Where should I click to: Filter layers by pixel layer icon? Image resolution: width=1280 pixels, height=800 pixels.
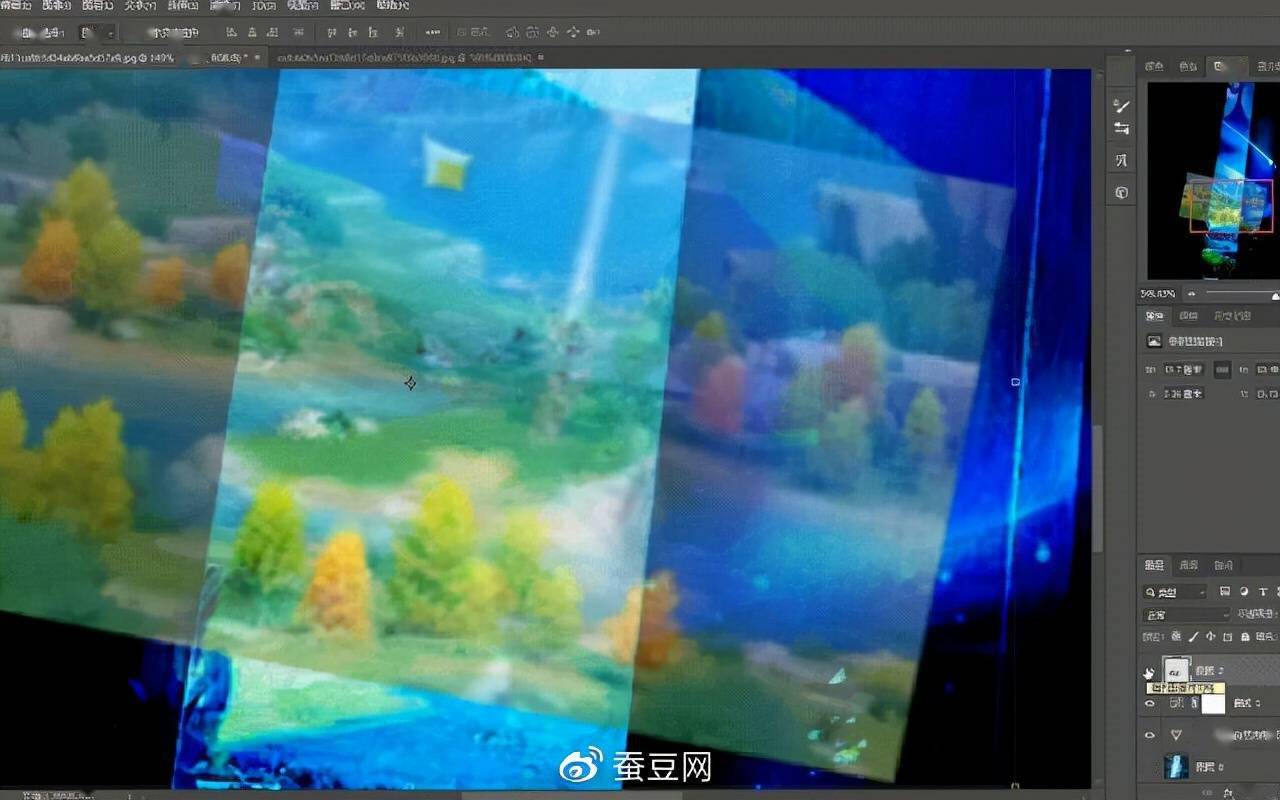[1225, 592]
